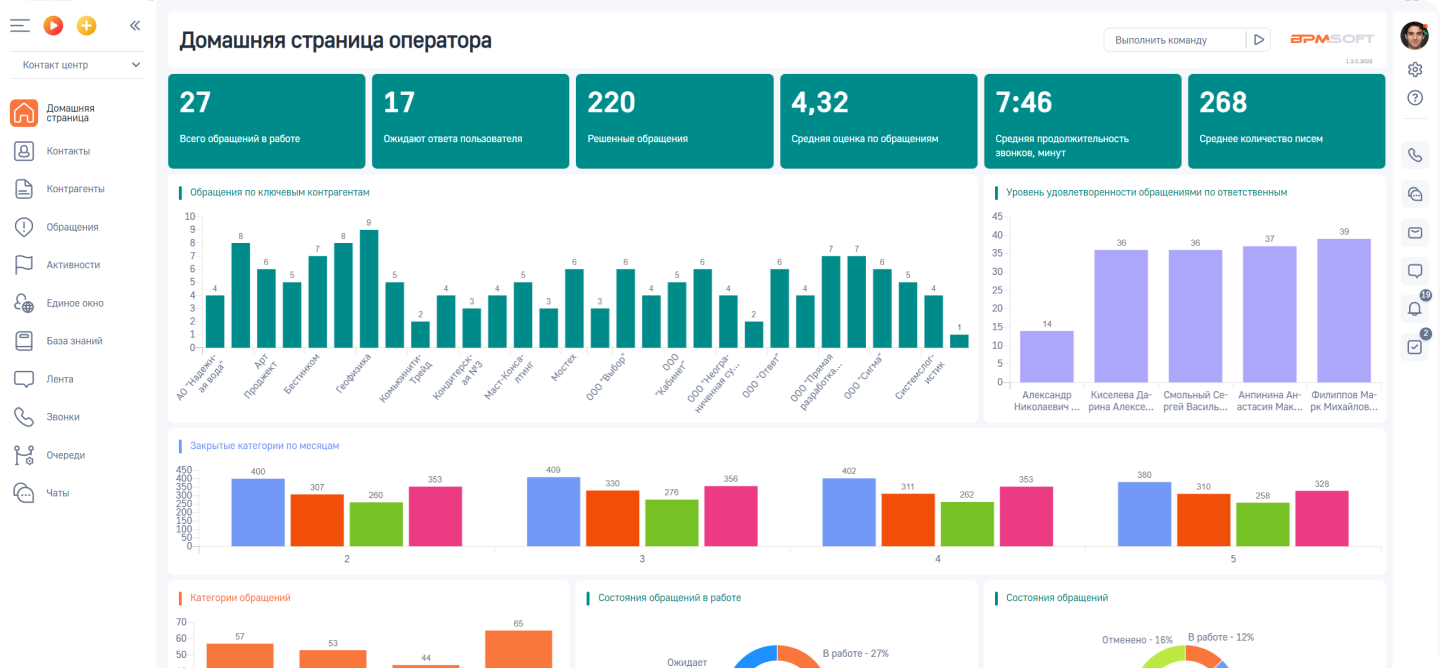This screenshot has width=1440, height=668.
Task: Click the Обращения по ключевым контрагентам title
Action: 280,191
